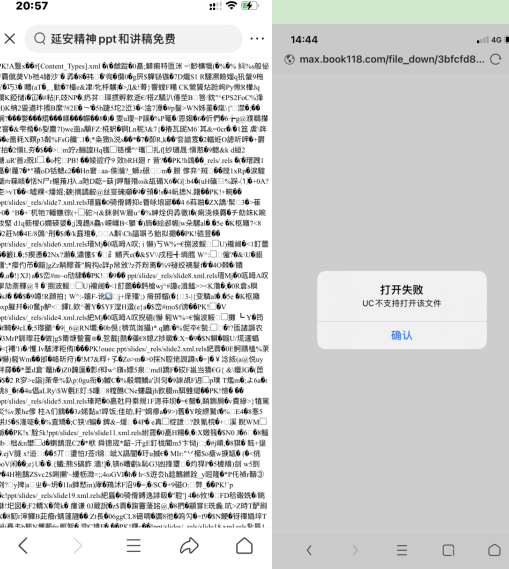Tap the globe icon beside the URL
This screenshot has height=569, width=509.
pyautogui.click(x=290, y=59)
